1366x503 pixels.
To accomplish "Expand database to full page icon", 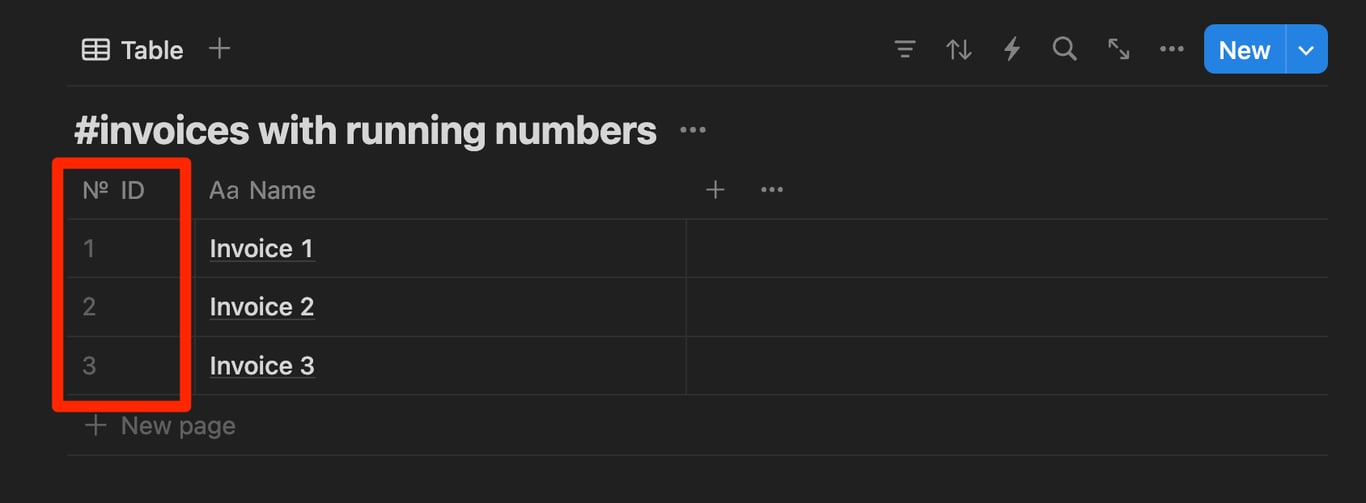I will tap(1118, 49).
